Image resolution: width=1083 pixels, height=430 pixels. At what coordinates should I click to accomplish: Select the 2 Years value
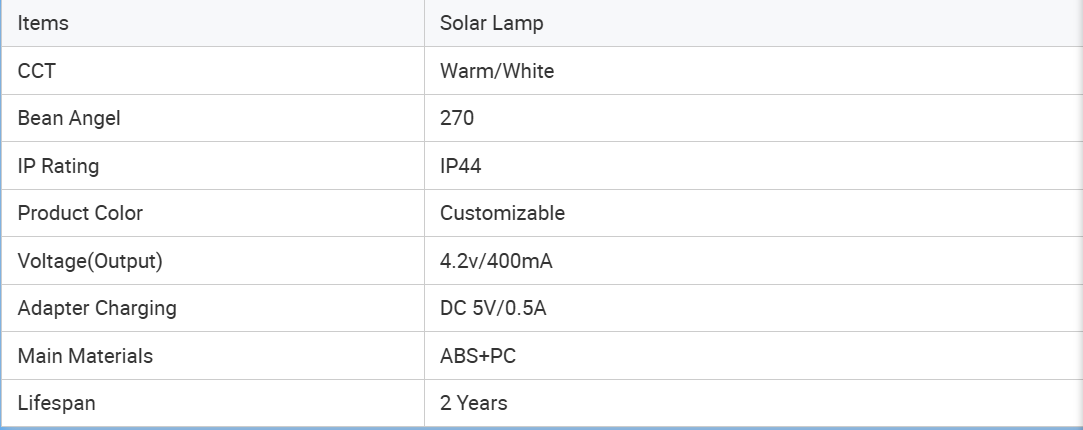pyautogui.click(x=474, y=402)
